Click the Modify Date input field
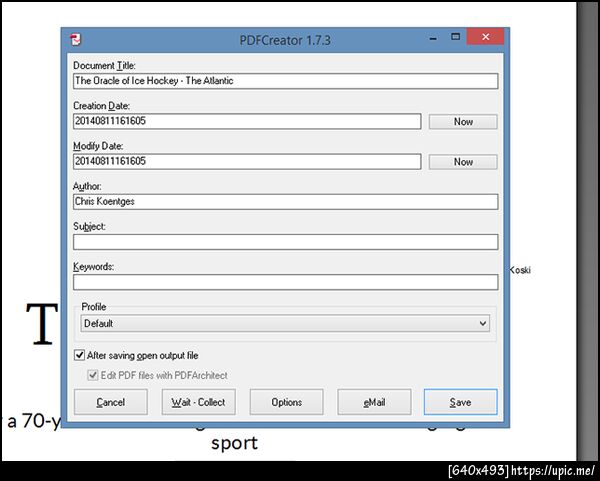 247,161
